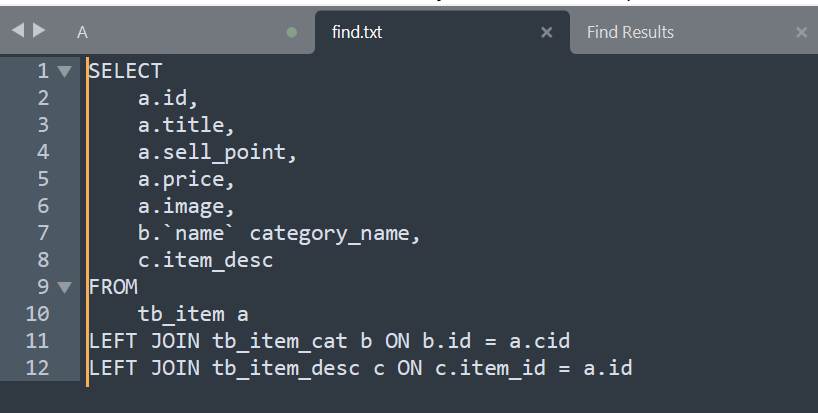Place cursor in a.sell_point text
This screenshot has height=413, width=818.
(x=217, y=152)
